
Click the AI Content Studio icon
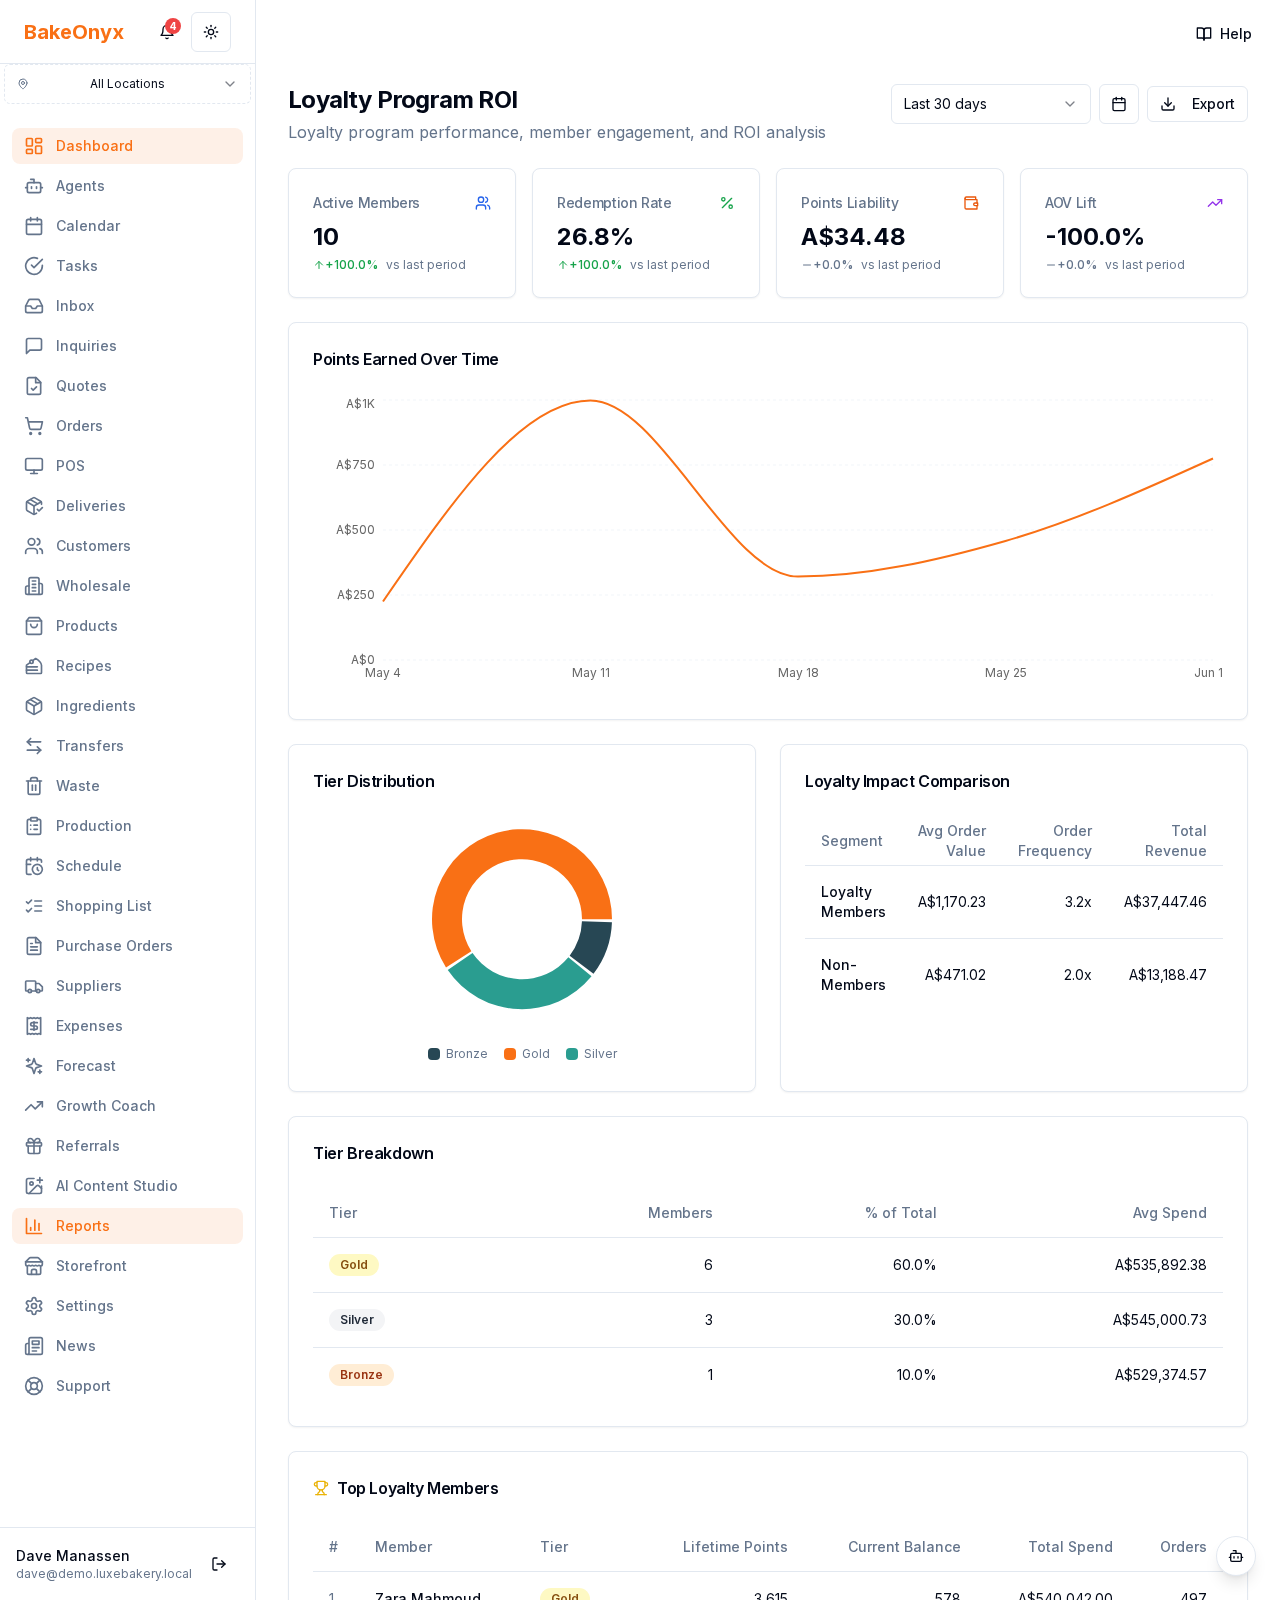[x=34, y=1186]
